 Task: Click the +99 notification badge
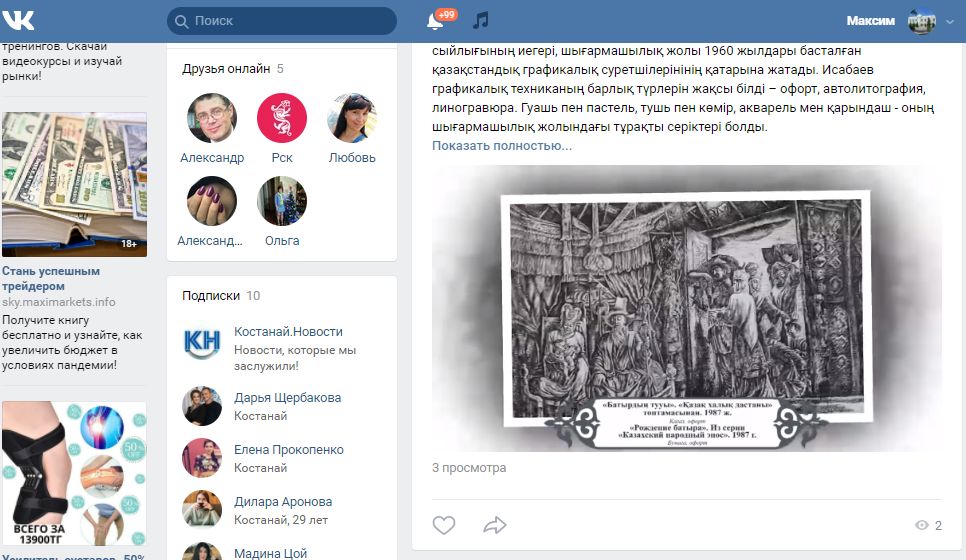pyautogui.click(x=446, y=14)
